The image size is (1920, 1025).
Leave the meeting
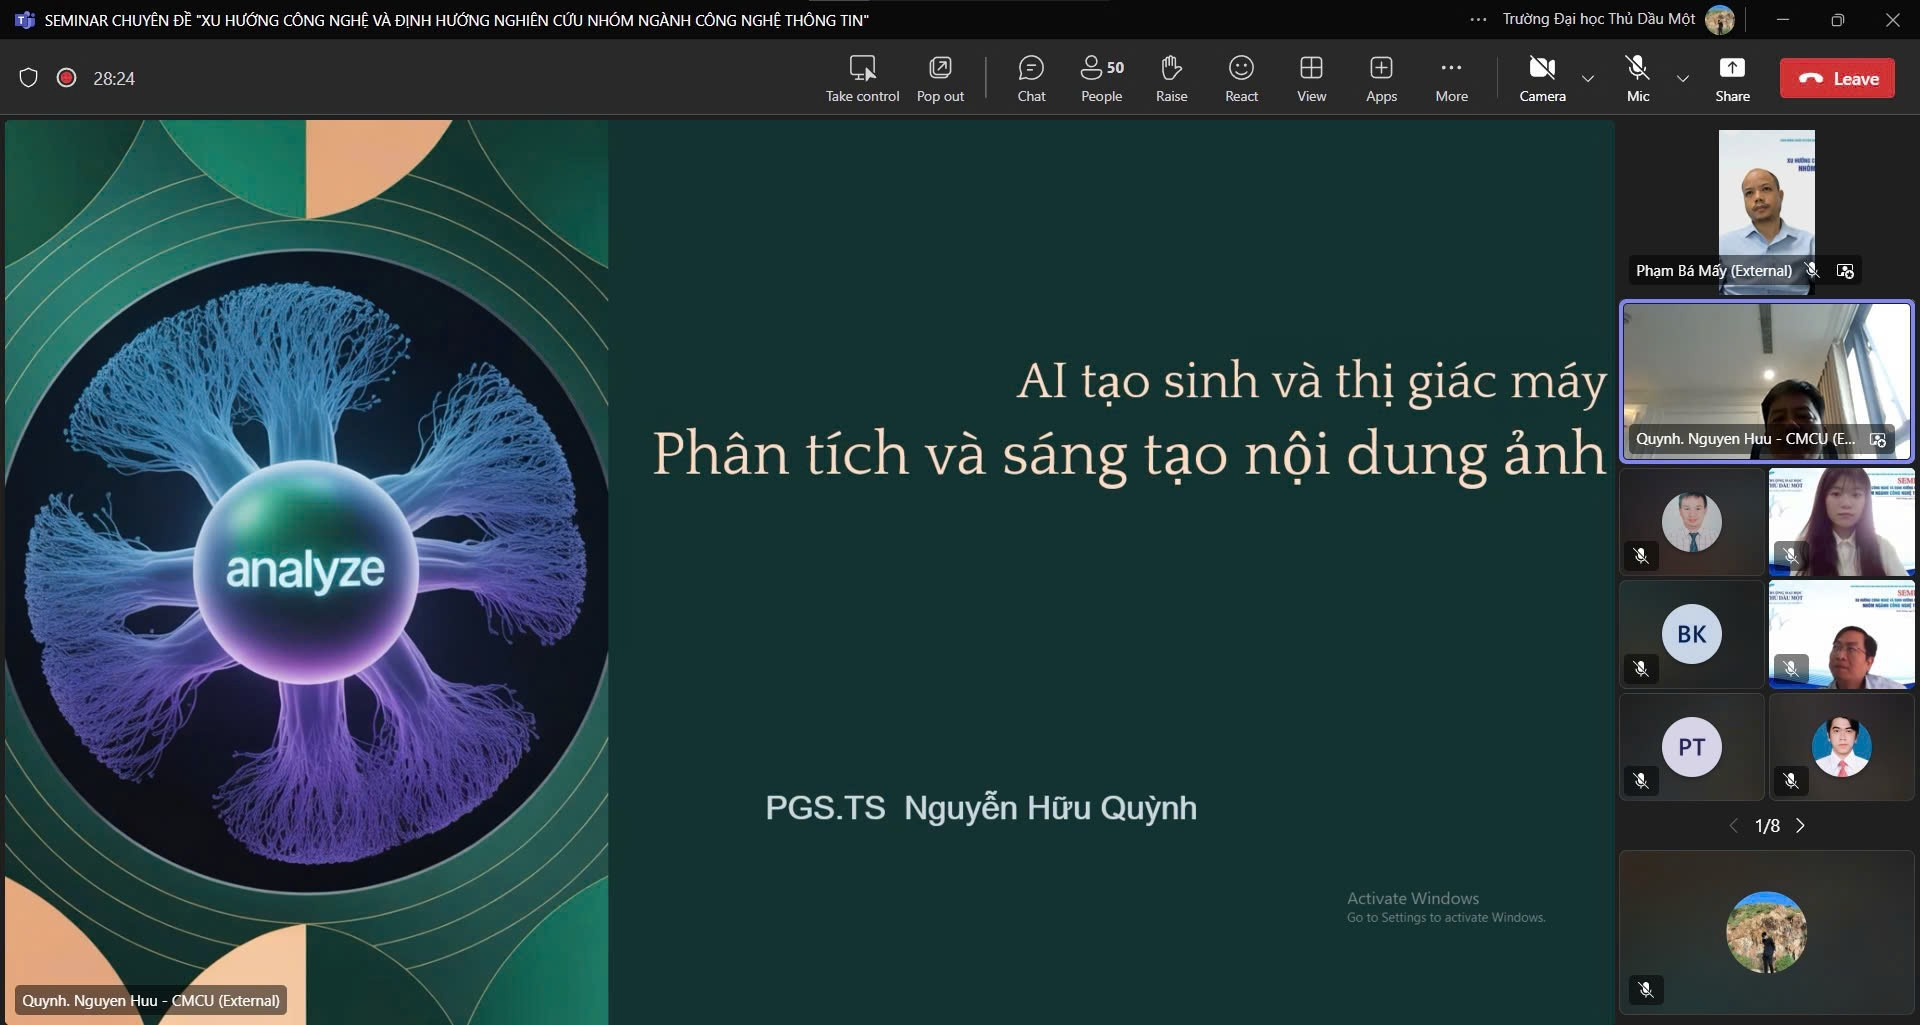(1837, 78)
